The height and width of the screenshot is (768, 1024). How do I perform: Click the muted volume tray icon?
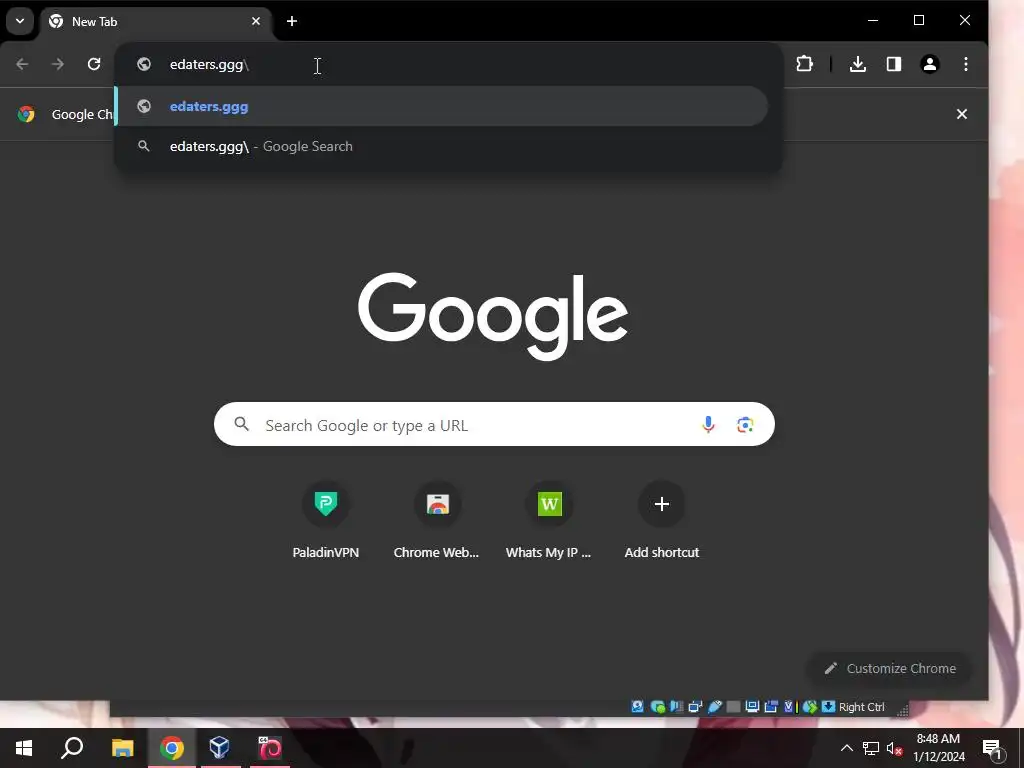click(895, 748)
